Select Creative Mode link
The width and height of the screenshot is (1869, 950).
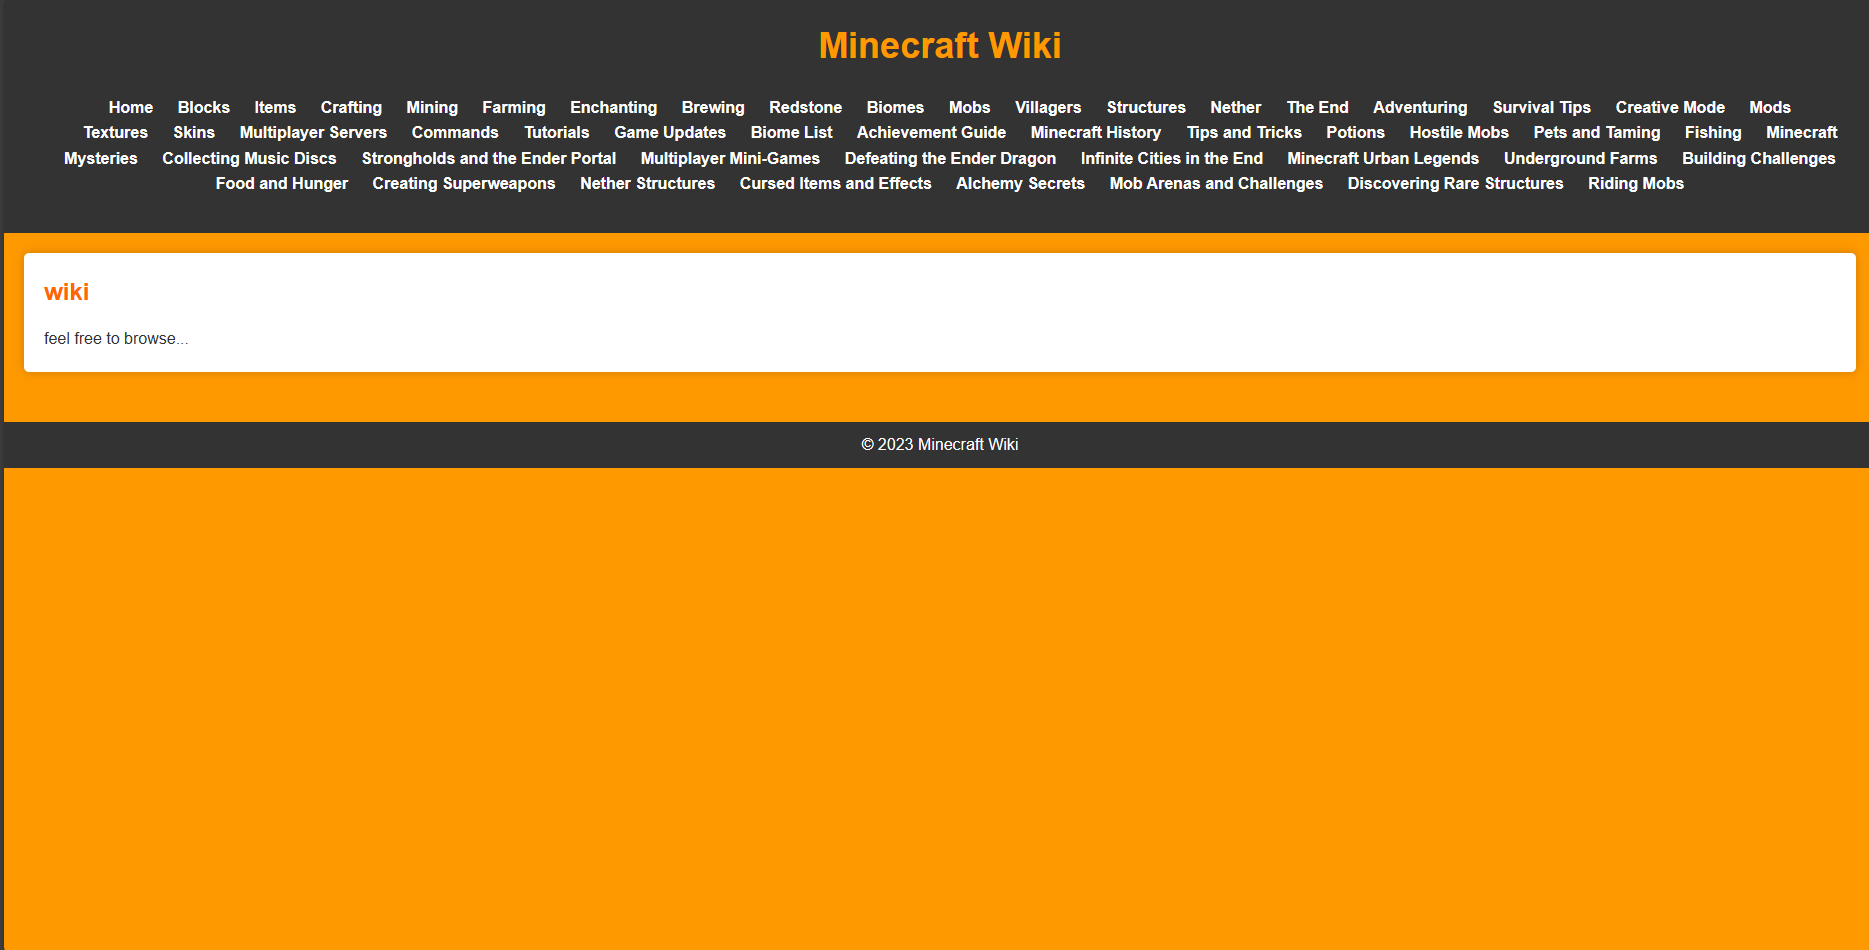point(1670,107)
